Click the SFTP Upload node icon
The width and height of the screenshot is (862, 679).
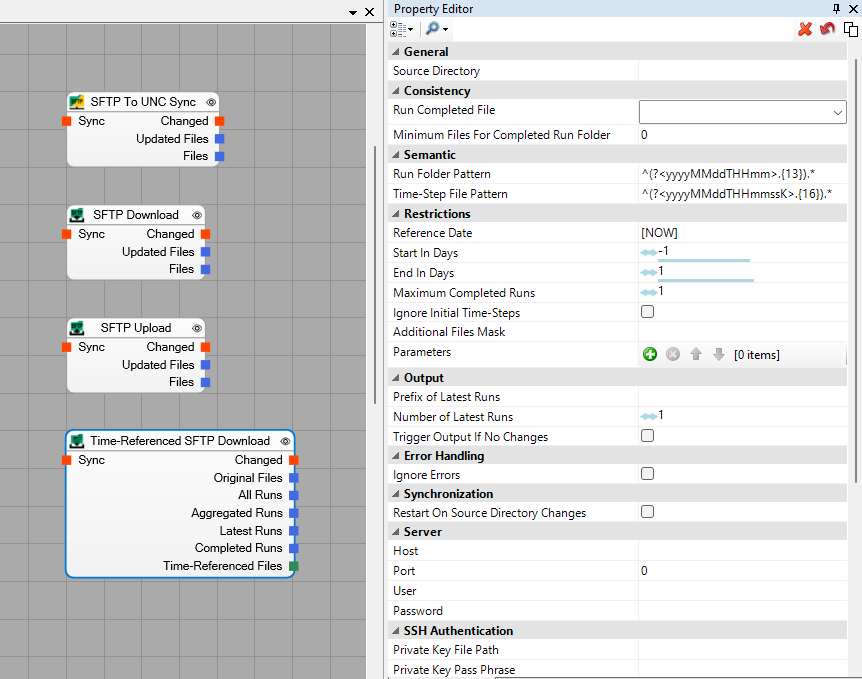coord(77,328)
